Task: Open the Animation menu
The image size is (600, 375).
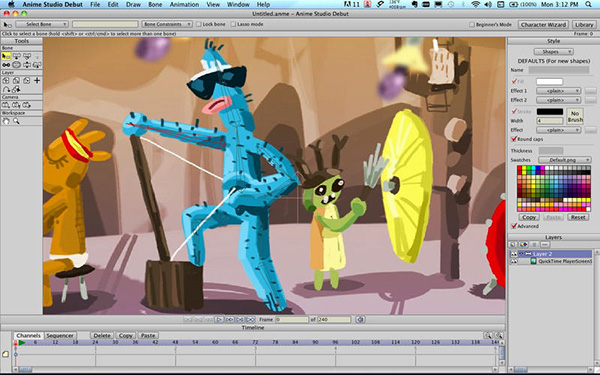Action: [184, 5]
